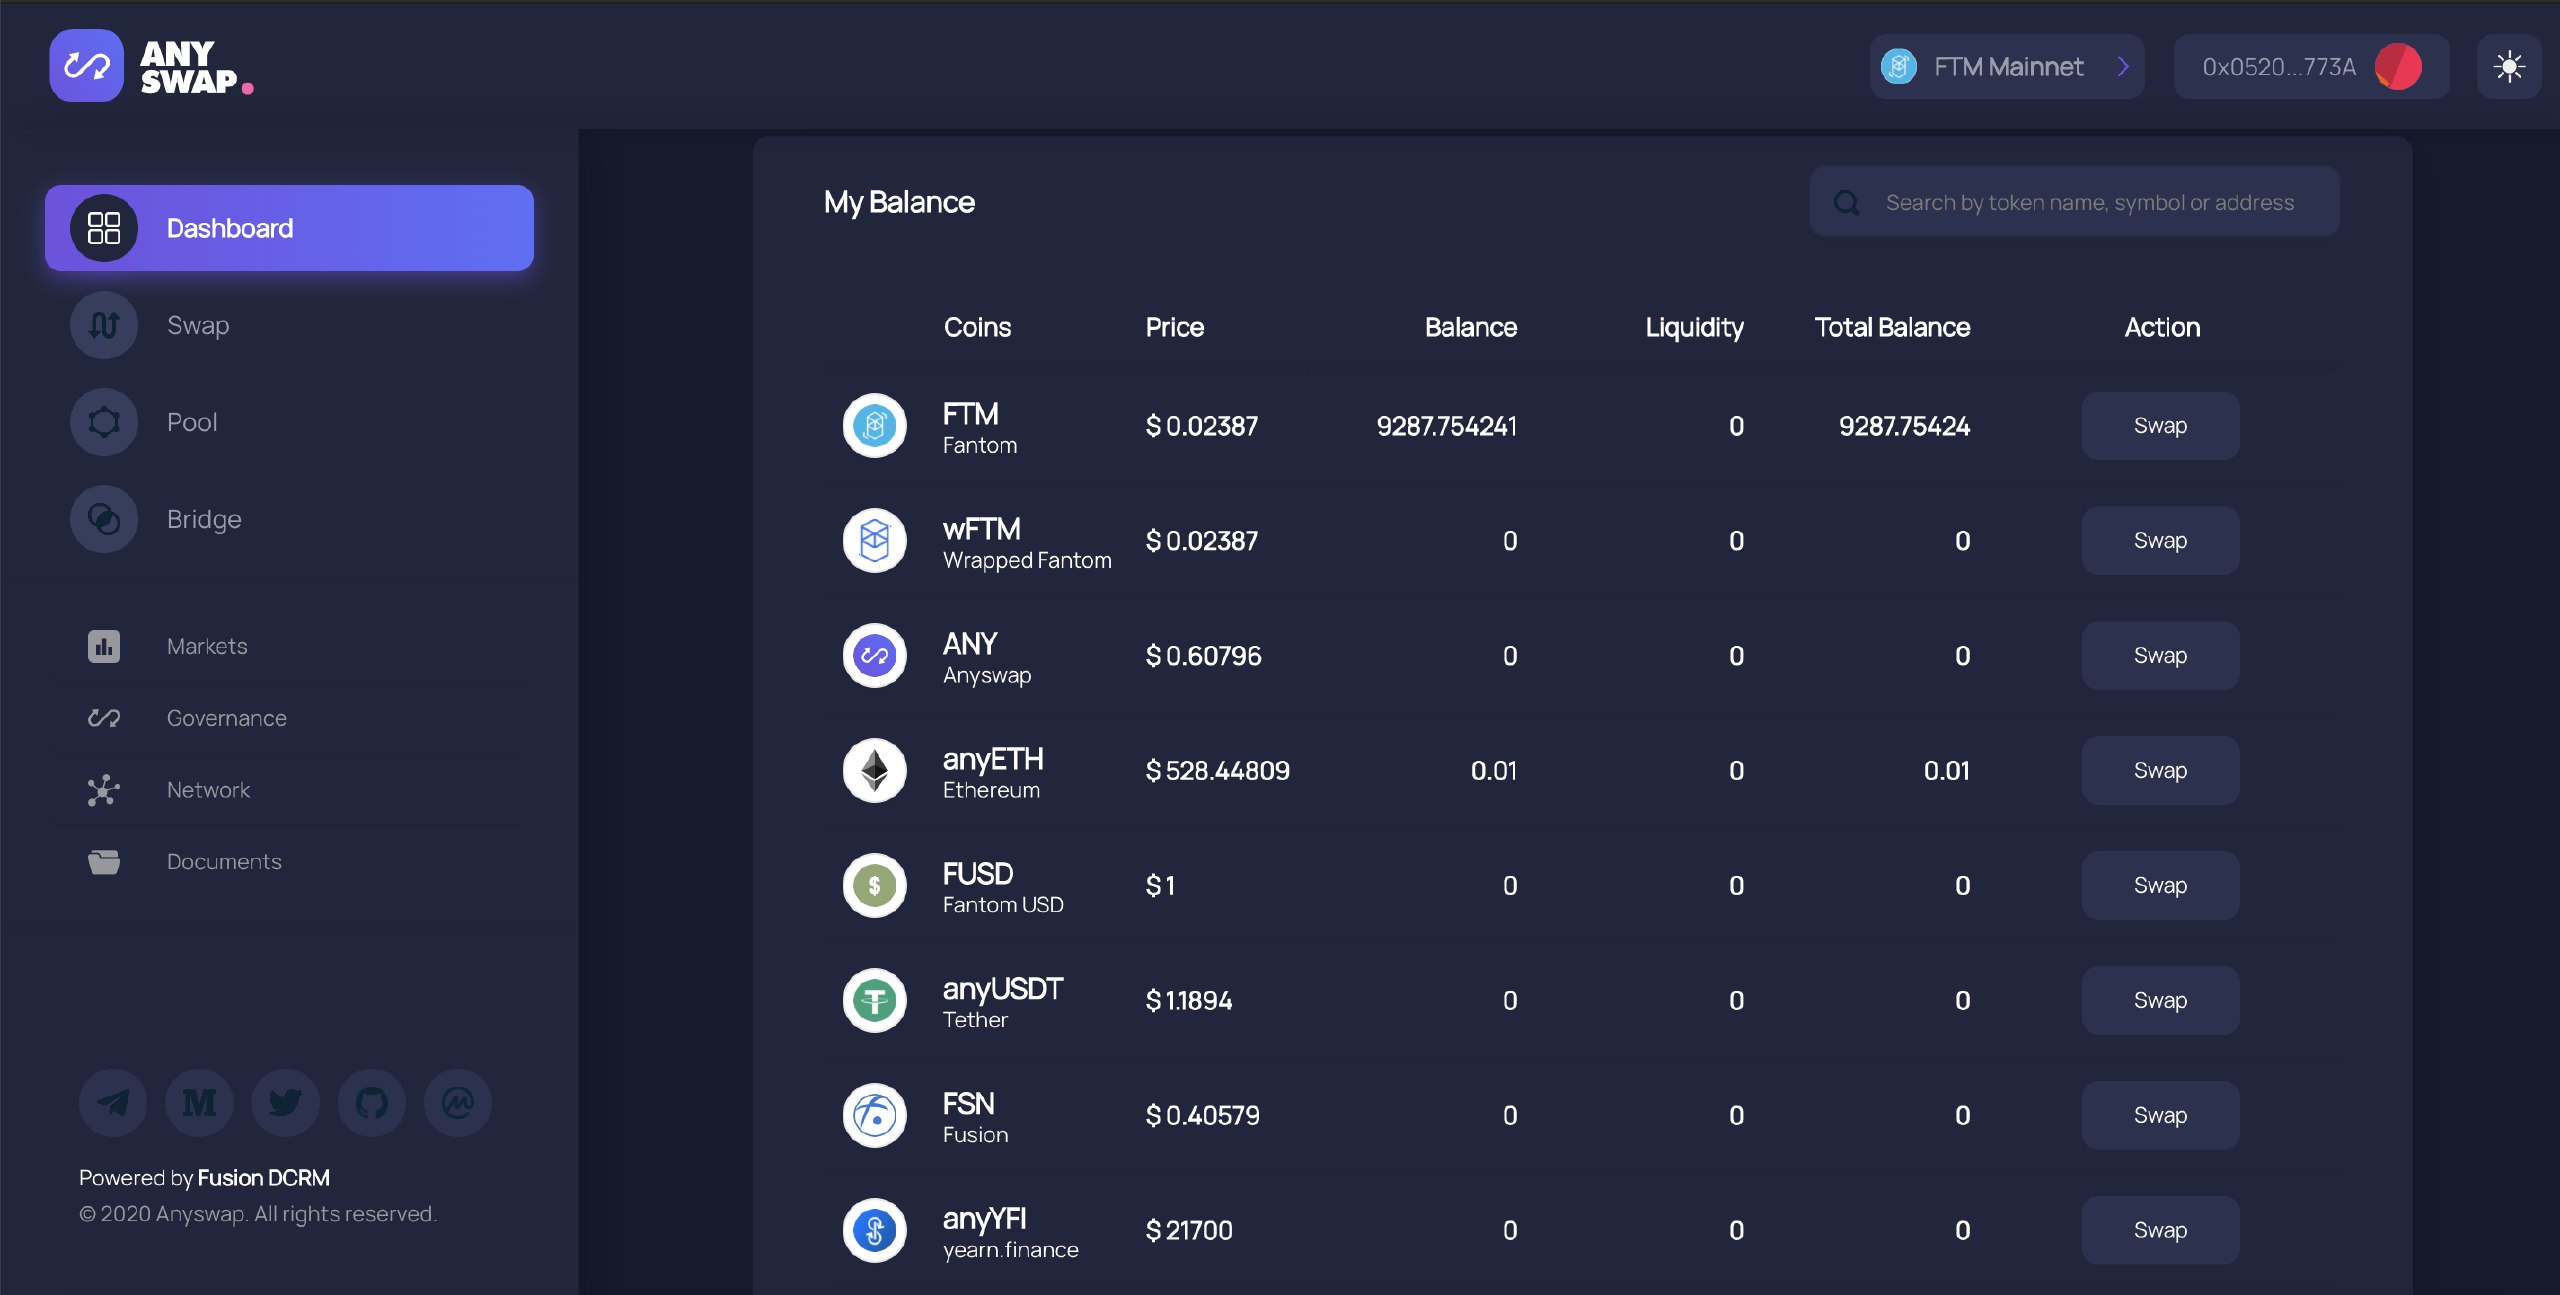
Task: Go to the Pool section
Action: point(191,422)
